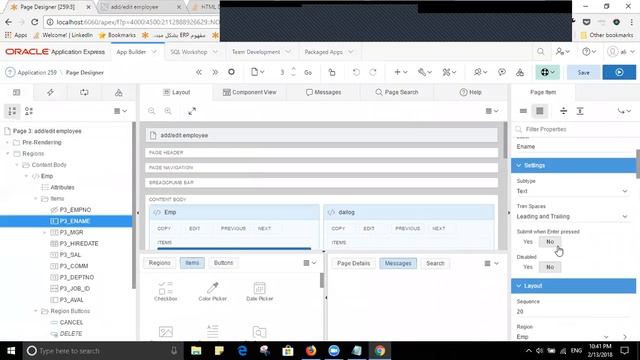Click the page lock icon
Image resolution: width=640 pixels, height=360 pixels.
point(332,72)
